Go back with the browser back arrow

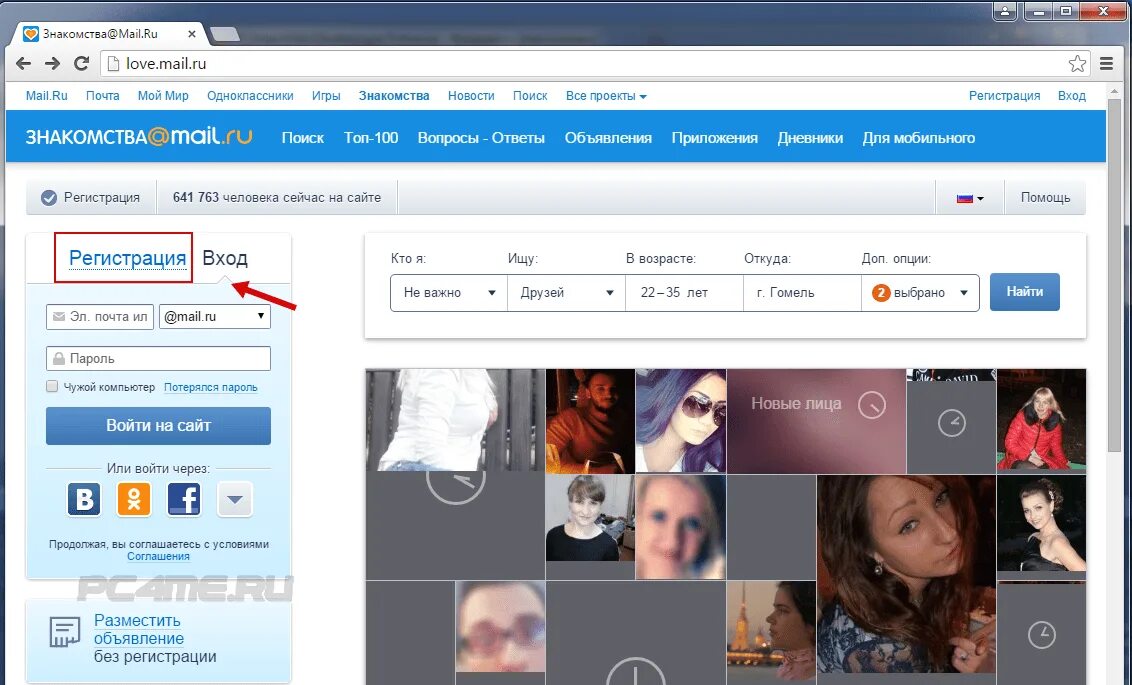tap(23, 64)
